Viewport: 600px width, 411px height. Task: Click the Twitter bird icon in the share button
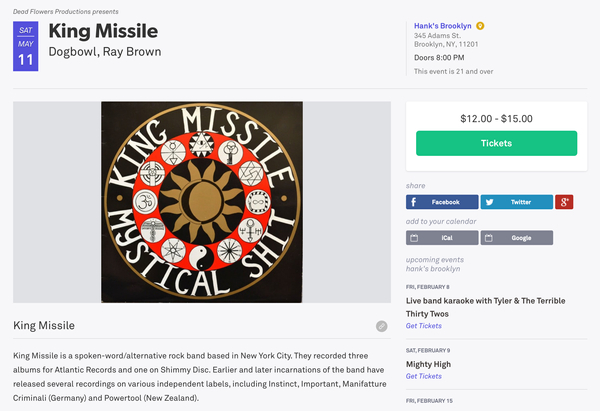click(x=489, y=202)
